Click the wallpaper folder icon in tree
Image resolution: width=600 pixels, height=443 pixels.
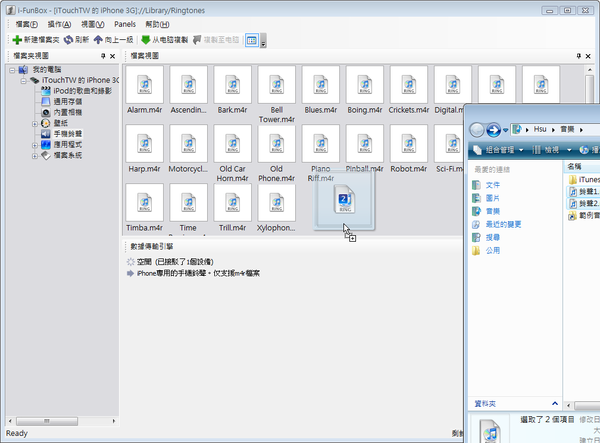point(46,123)
